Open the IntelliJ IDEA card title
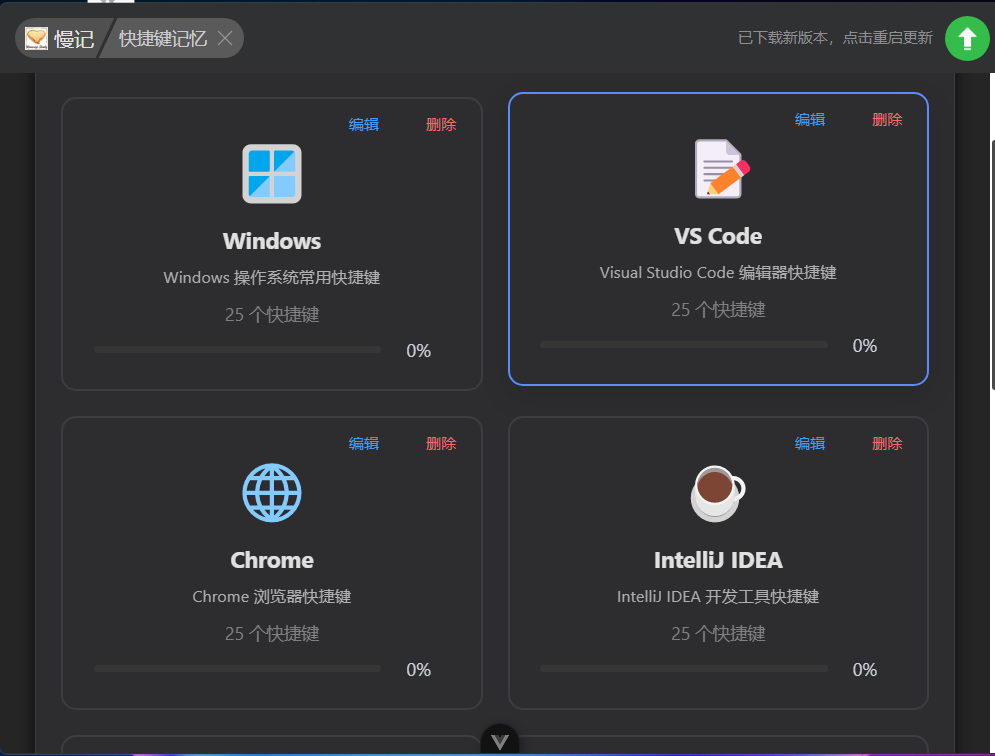This screenshot has height=756, width=995. tap(718, 560)
